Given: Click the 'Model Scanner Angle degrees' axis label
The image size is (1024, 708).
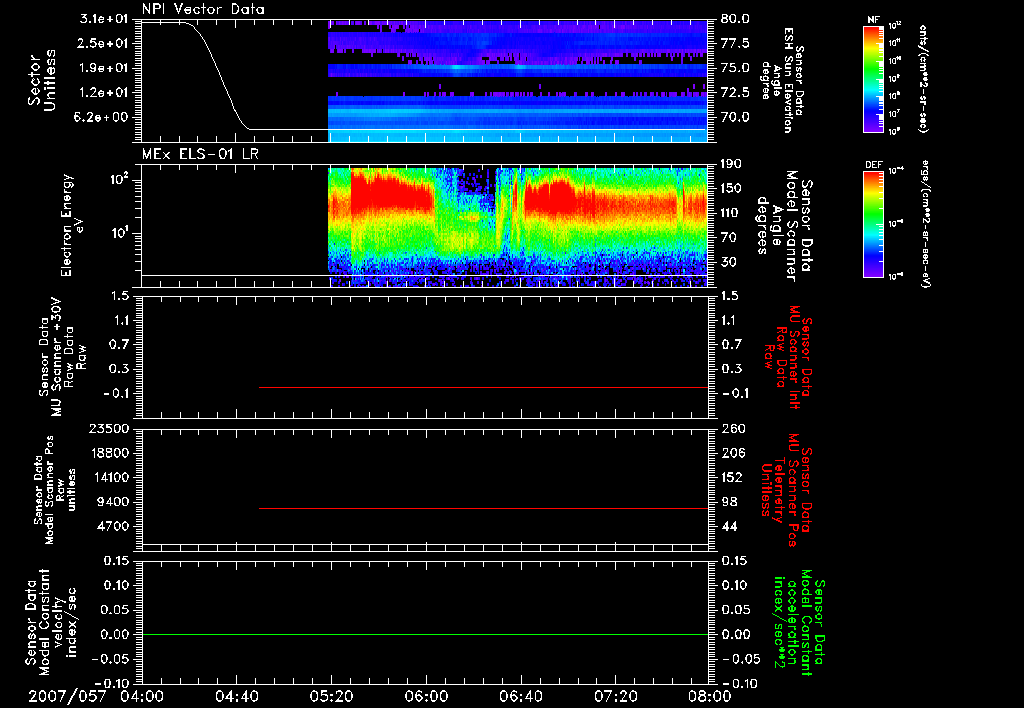Looking at the screenshot, I should pyautogui.click(x=784, y=226).
